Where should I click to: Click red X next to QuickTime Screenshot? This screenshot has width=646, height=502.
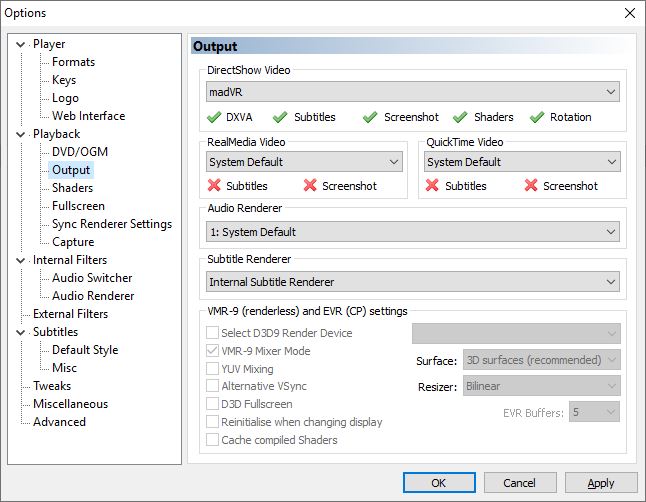[x=531, y=185]
